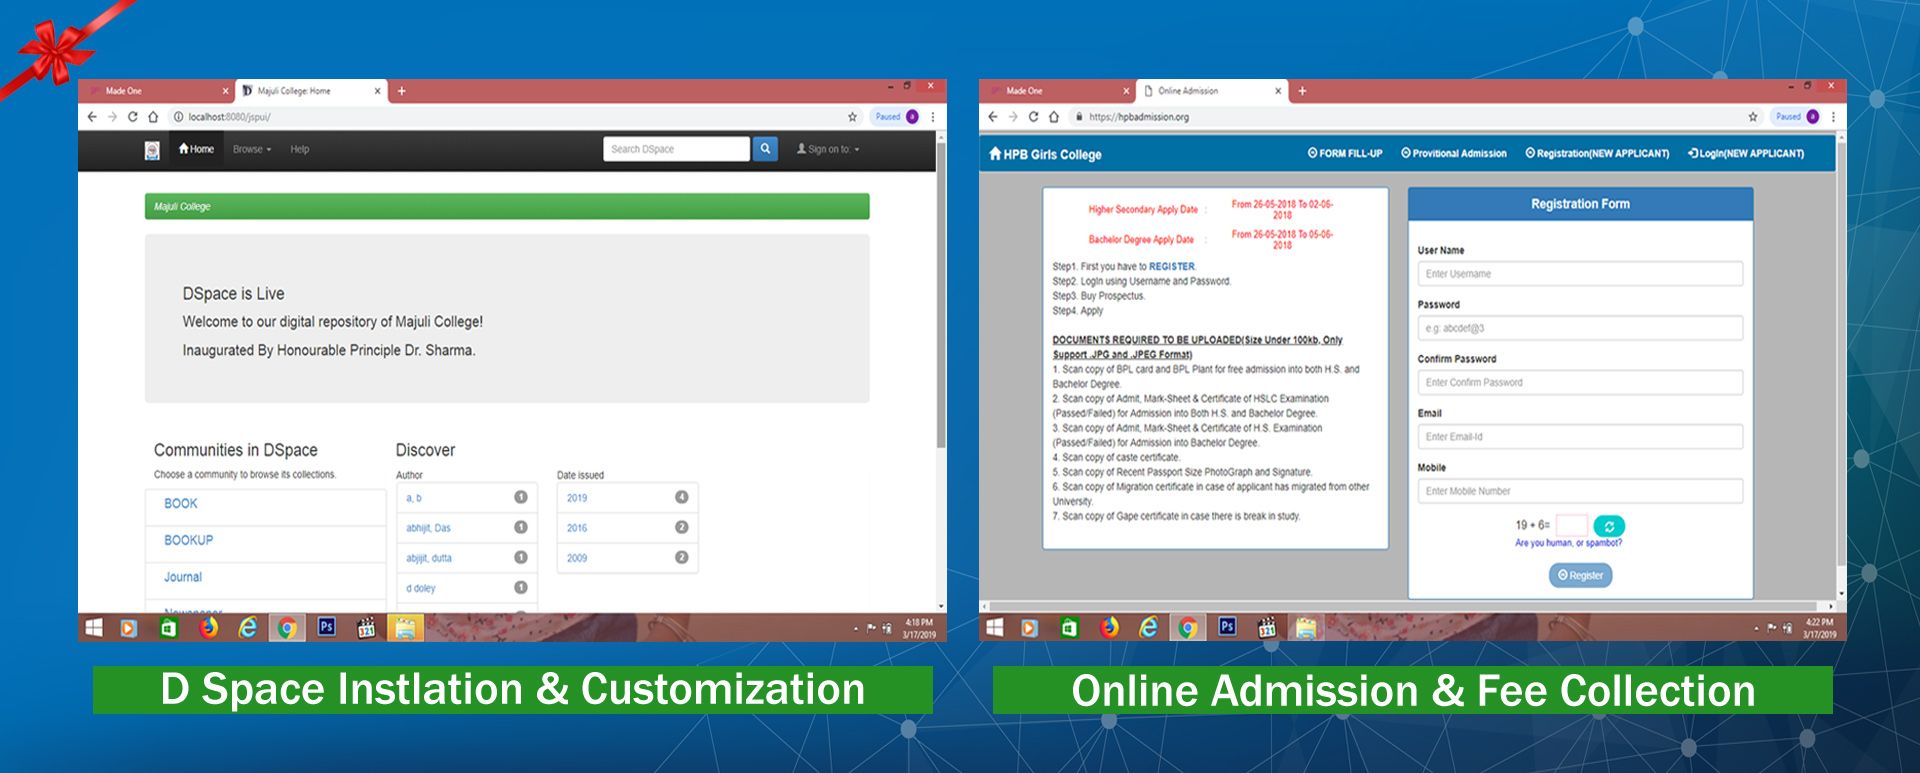
Task: Select the Majuli College Home tab
Action: click(x=310, y=91)
